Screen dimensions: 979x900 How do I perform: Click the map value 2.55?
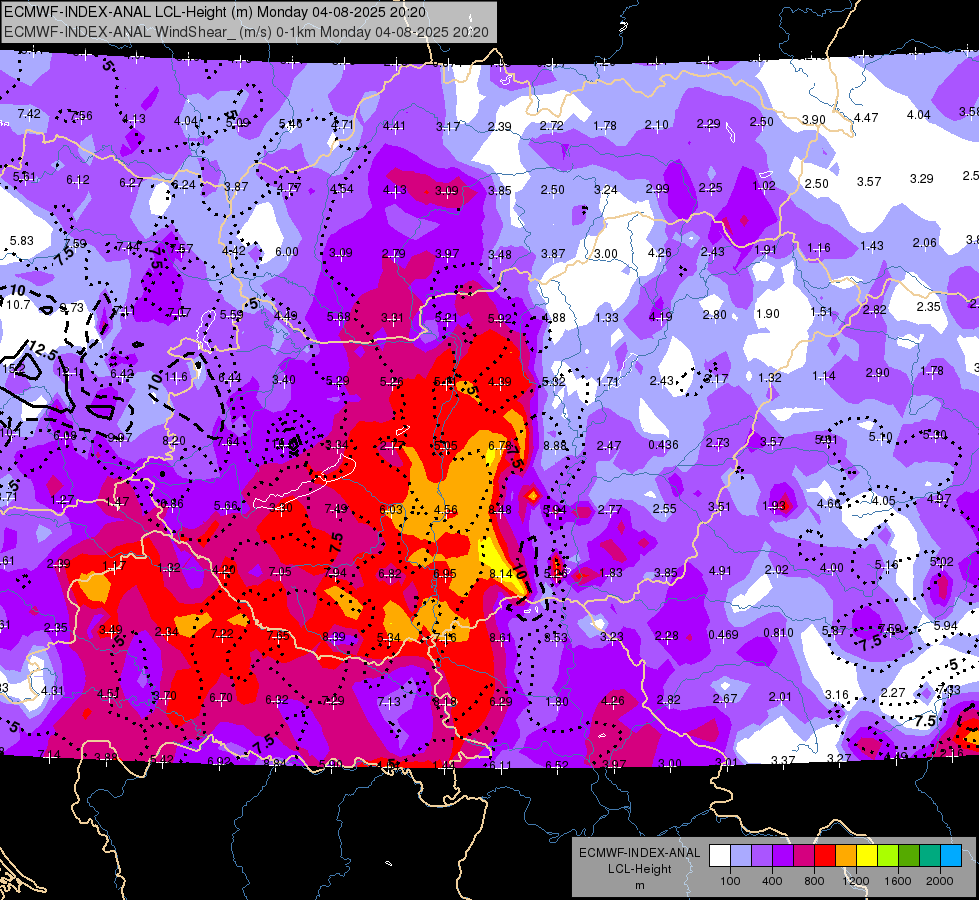664,508
